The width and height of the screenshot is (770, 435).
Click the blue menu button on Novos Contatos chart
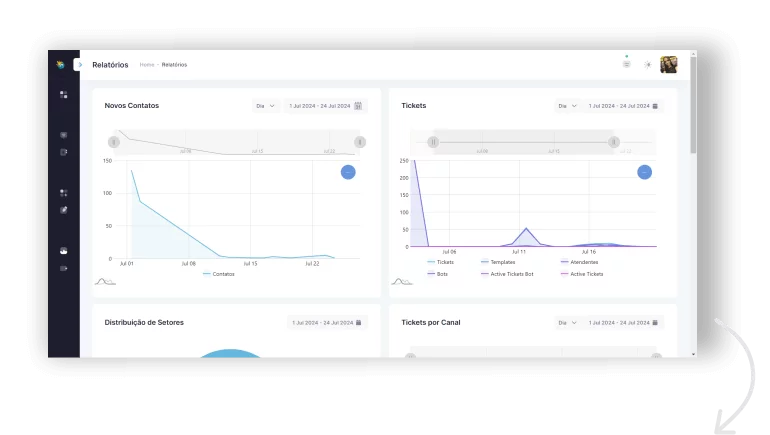coord(347,172)
